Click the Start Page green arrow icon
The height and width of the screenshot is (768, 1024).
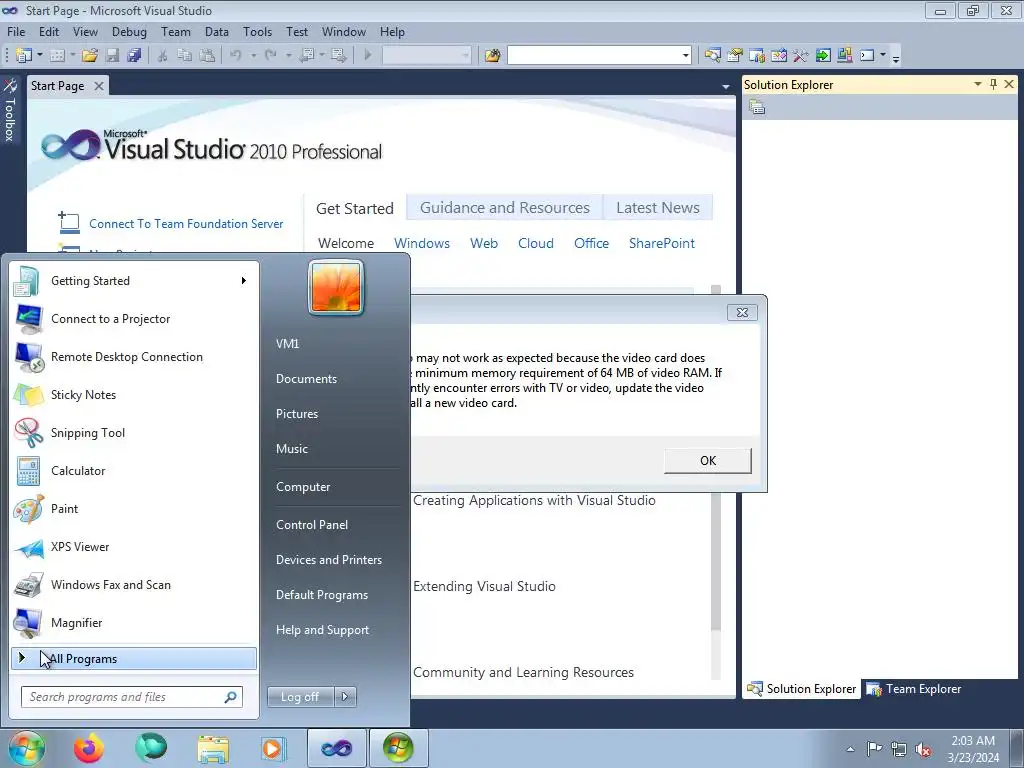(x=823, y=56)
